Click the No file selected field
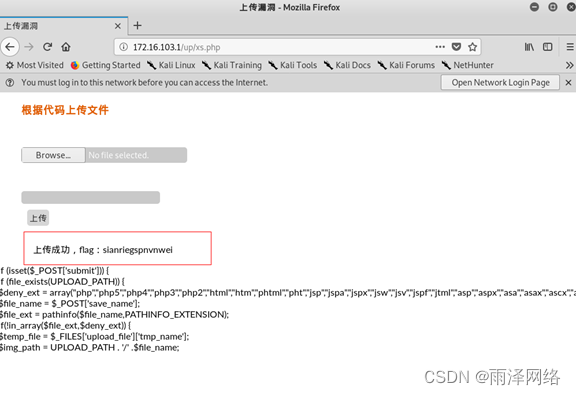This screenshot has height=395, width=576. pos(136,155)
